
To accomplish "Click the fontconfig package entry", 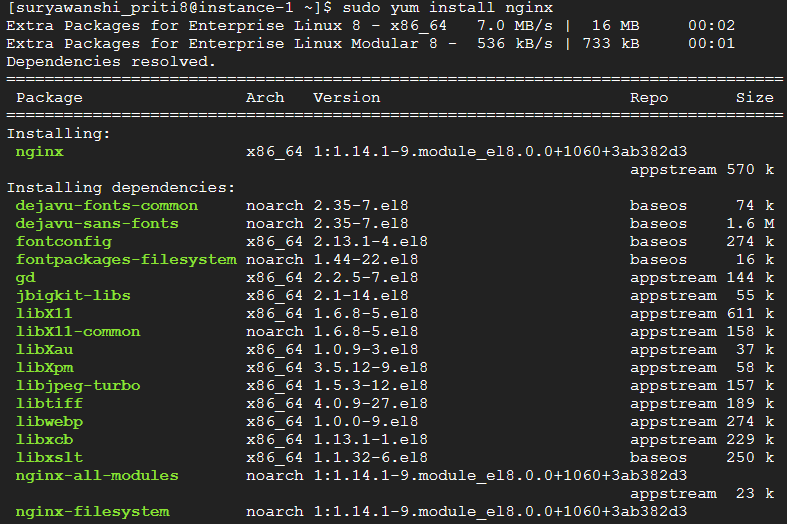I will (64, 242).
